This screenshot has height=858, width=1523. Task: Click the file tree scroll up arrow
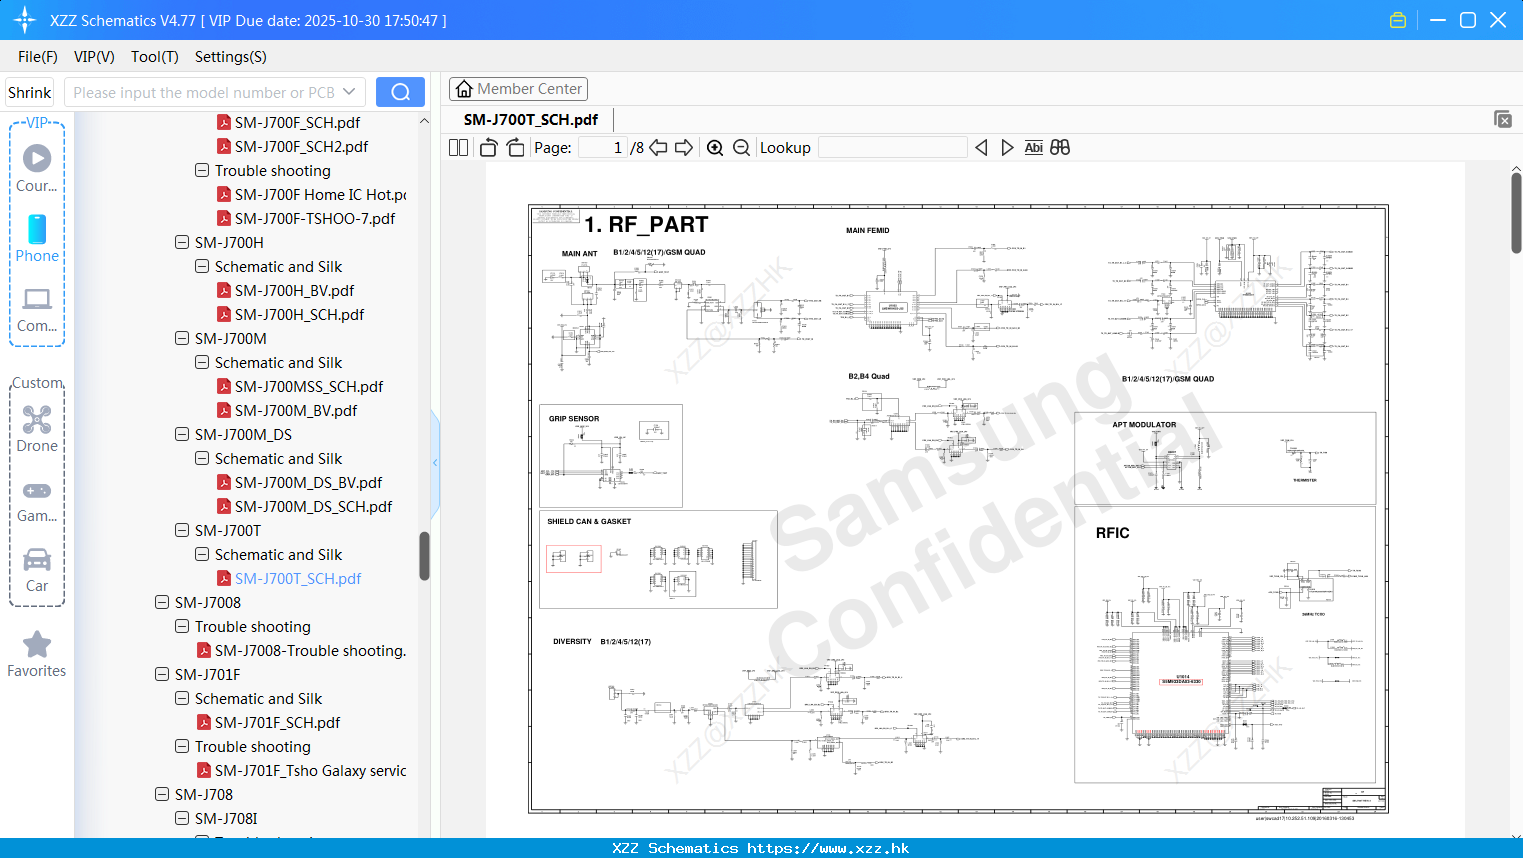(x=424, y=120)
